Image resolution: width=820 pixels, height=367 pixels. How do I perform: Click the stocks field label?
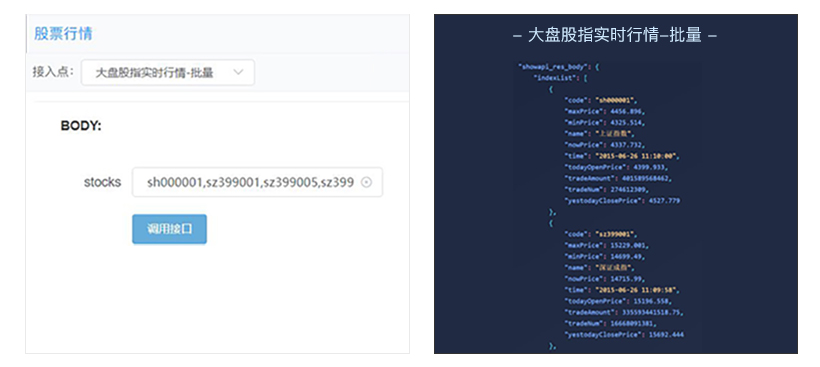(x=102, y=182)
